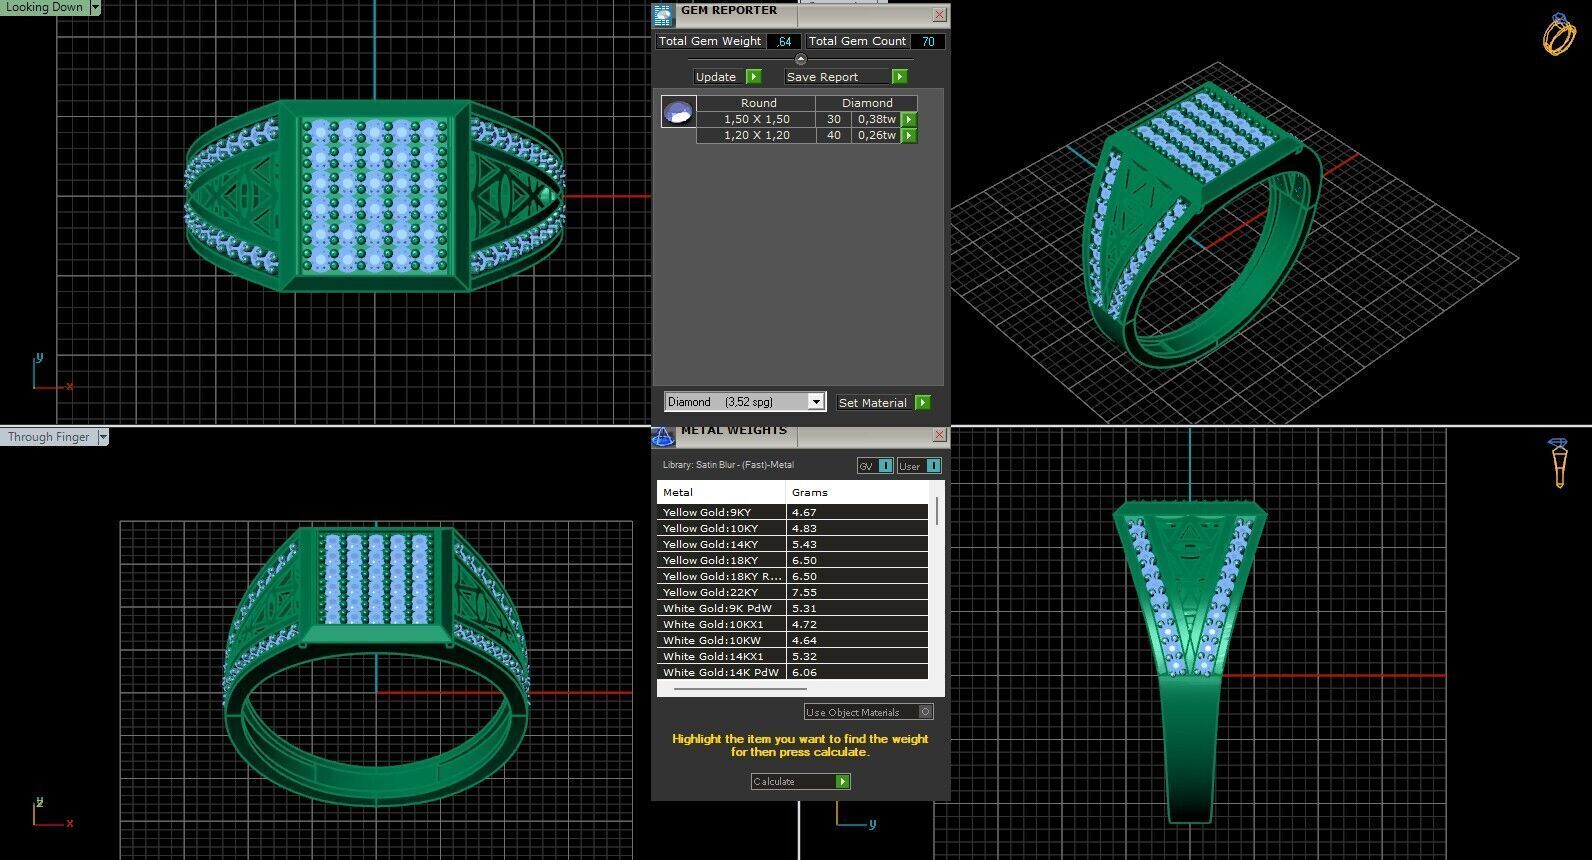Click the Diamond header cell in gem table
1592x860 pixels.
coord(867,103)
